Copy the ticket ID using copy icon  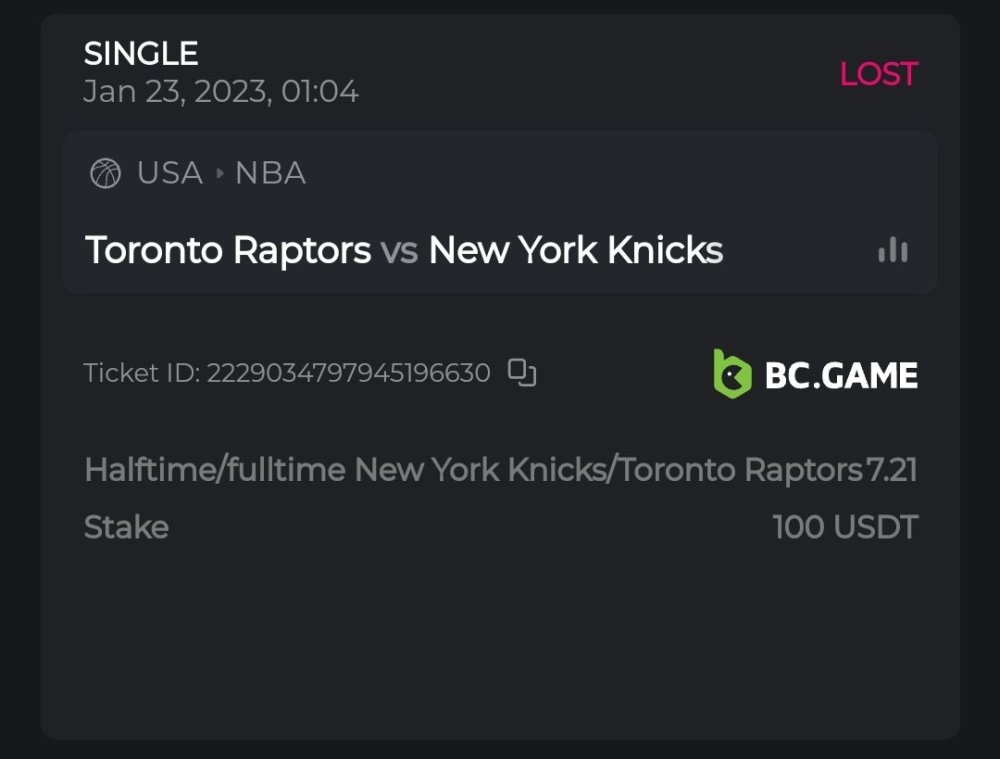click(522, 372)
